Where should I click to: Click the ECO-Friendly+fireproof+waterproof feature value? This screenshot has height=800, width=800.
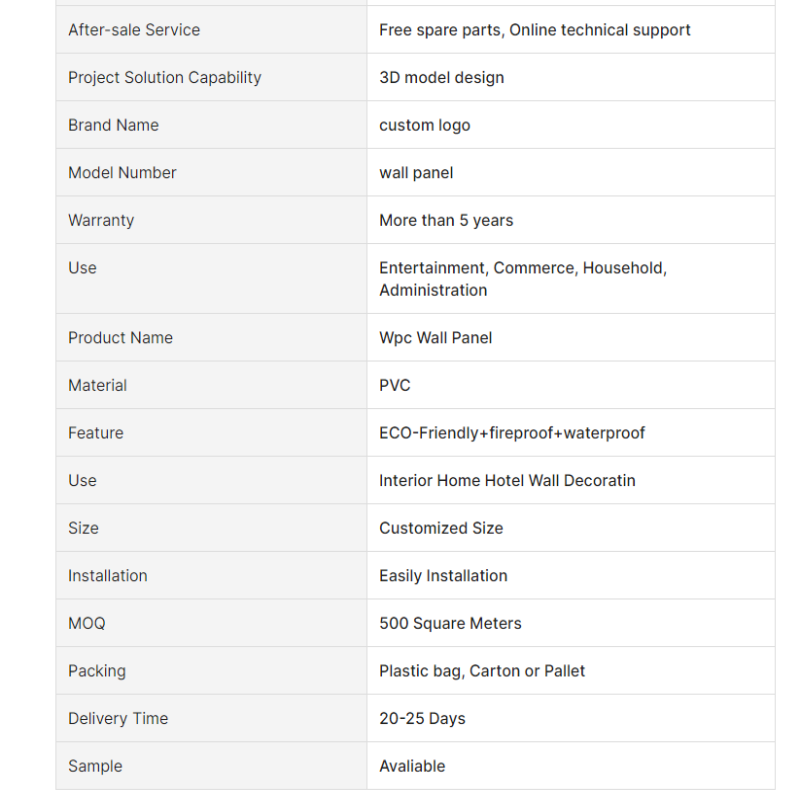(x=512, y=433)
